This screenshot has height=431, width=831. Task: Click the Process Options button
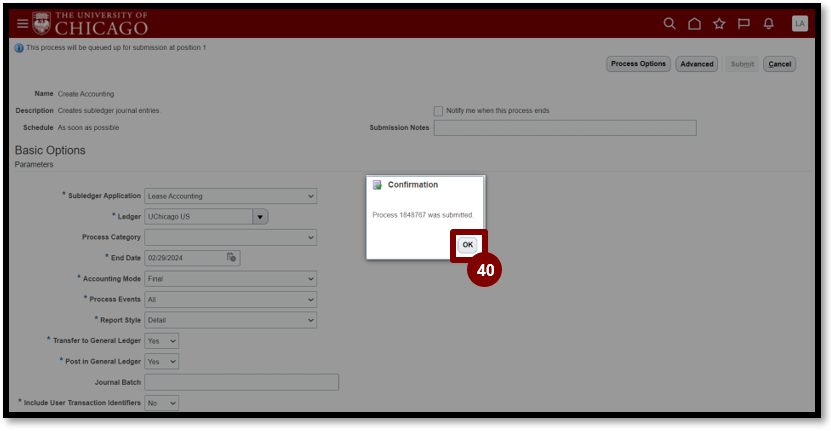[x=638, y=64]
